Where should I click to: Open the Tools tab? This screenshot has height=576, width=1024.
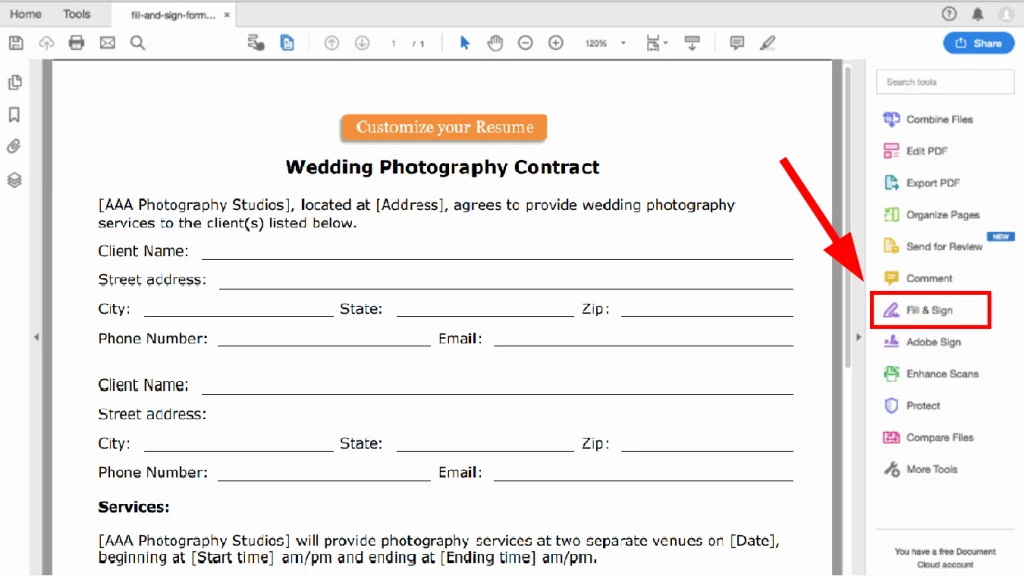tap(77, 13)
